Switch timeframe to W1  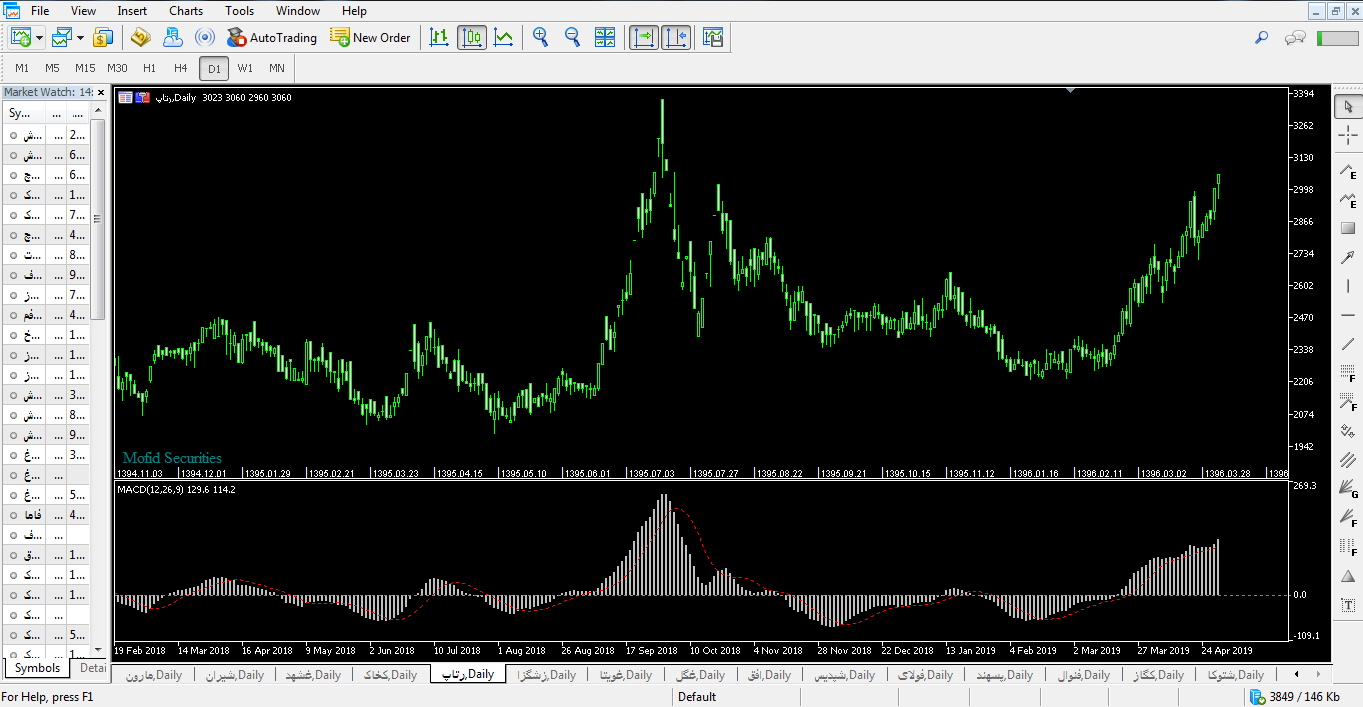point(245,68)
